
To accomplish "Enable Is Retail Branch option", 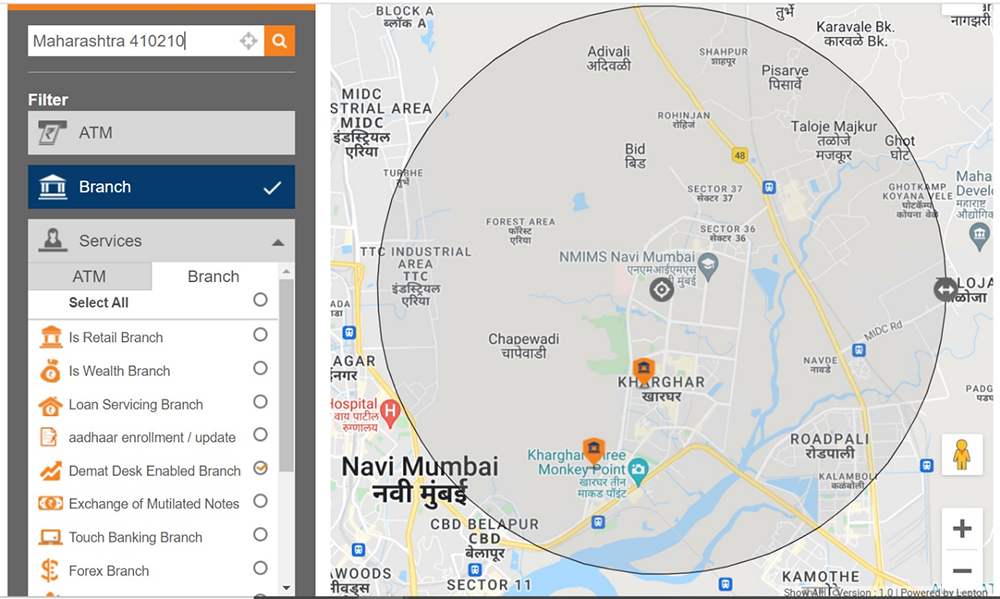I will (x=260, y=334).
